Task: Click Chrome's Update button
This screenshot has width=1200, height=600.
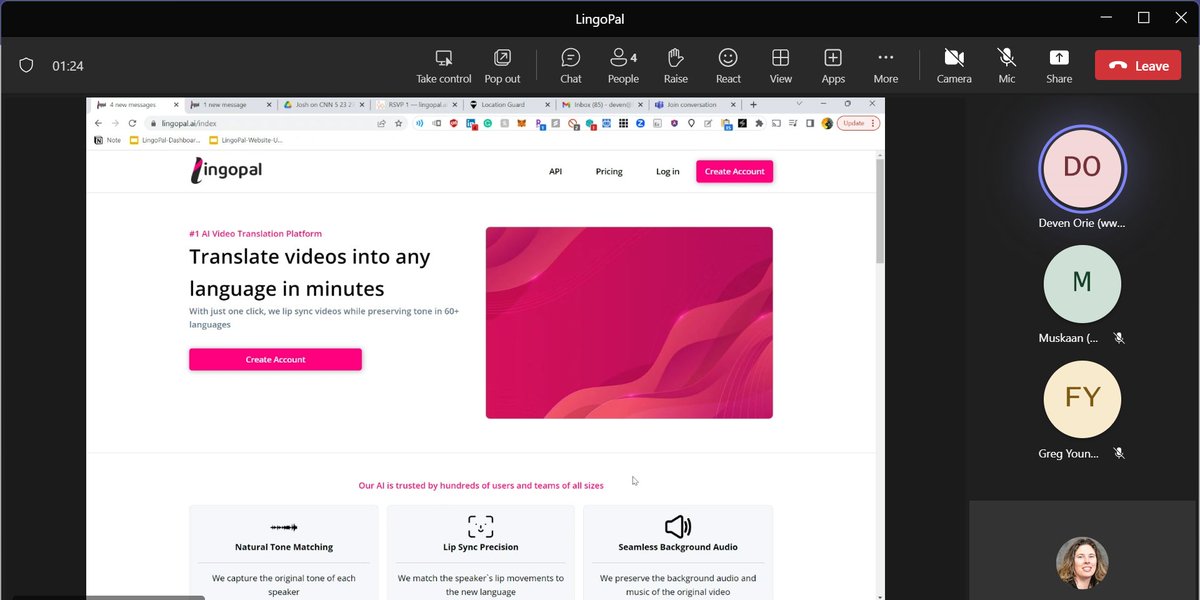Action: click(x=859, y=123)
